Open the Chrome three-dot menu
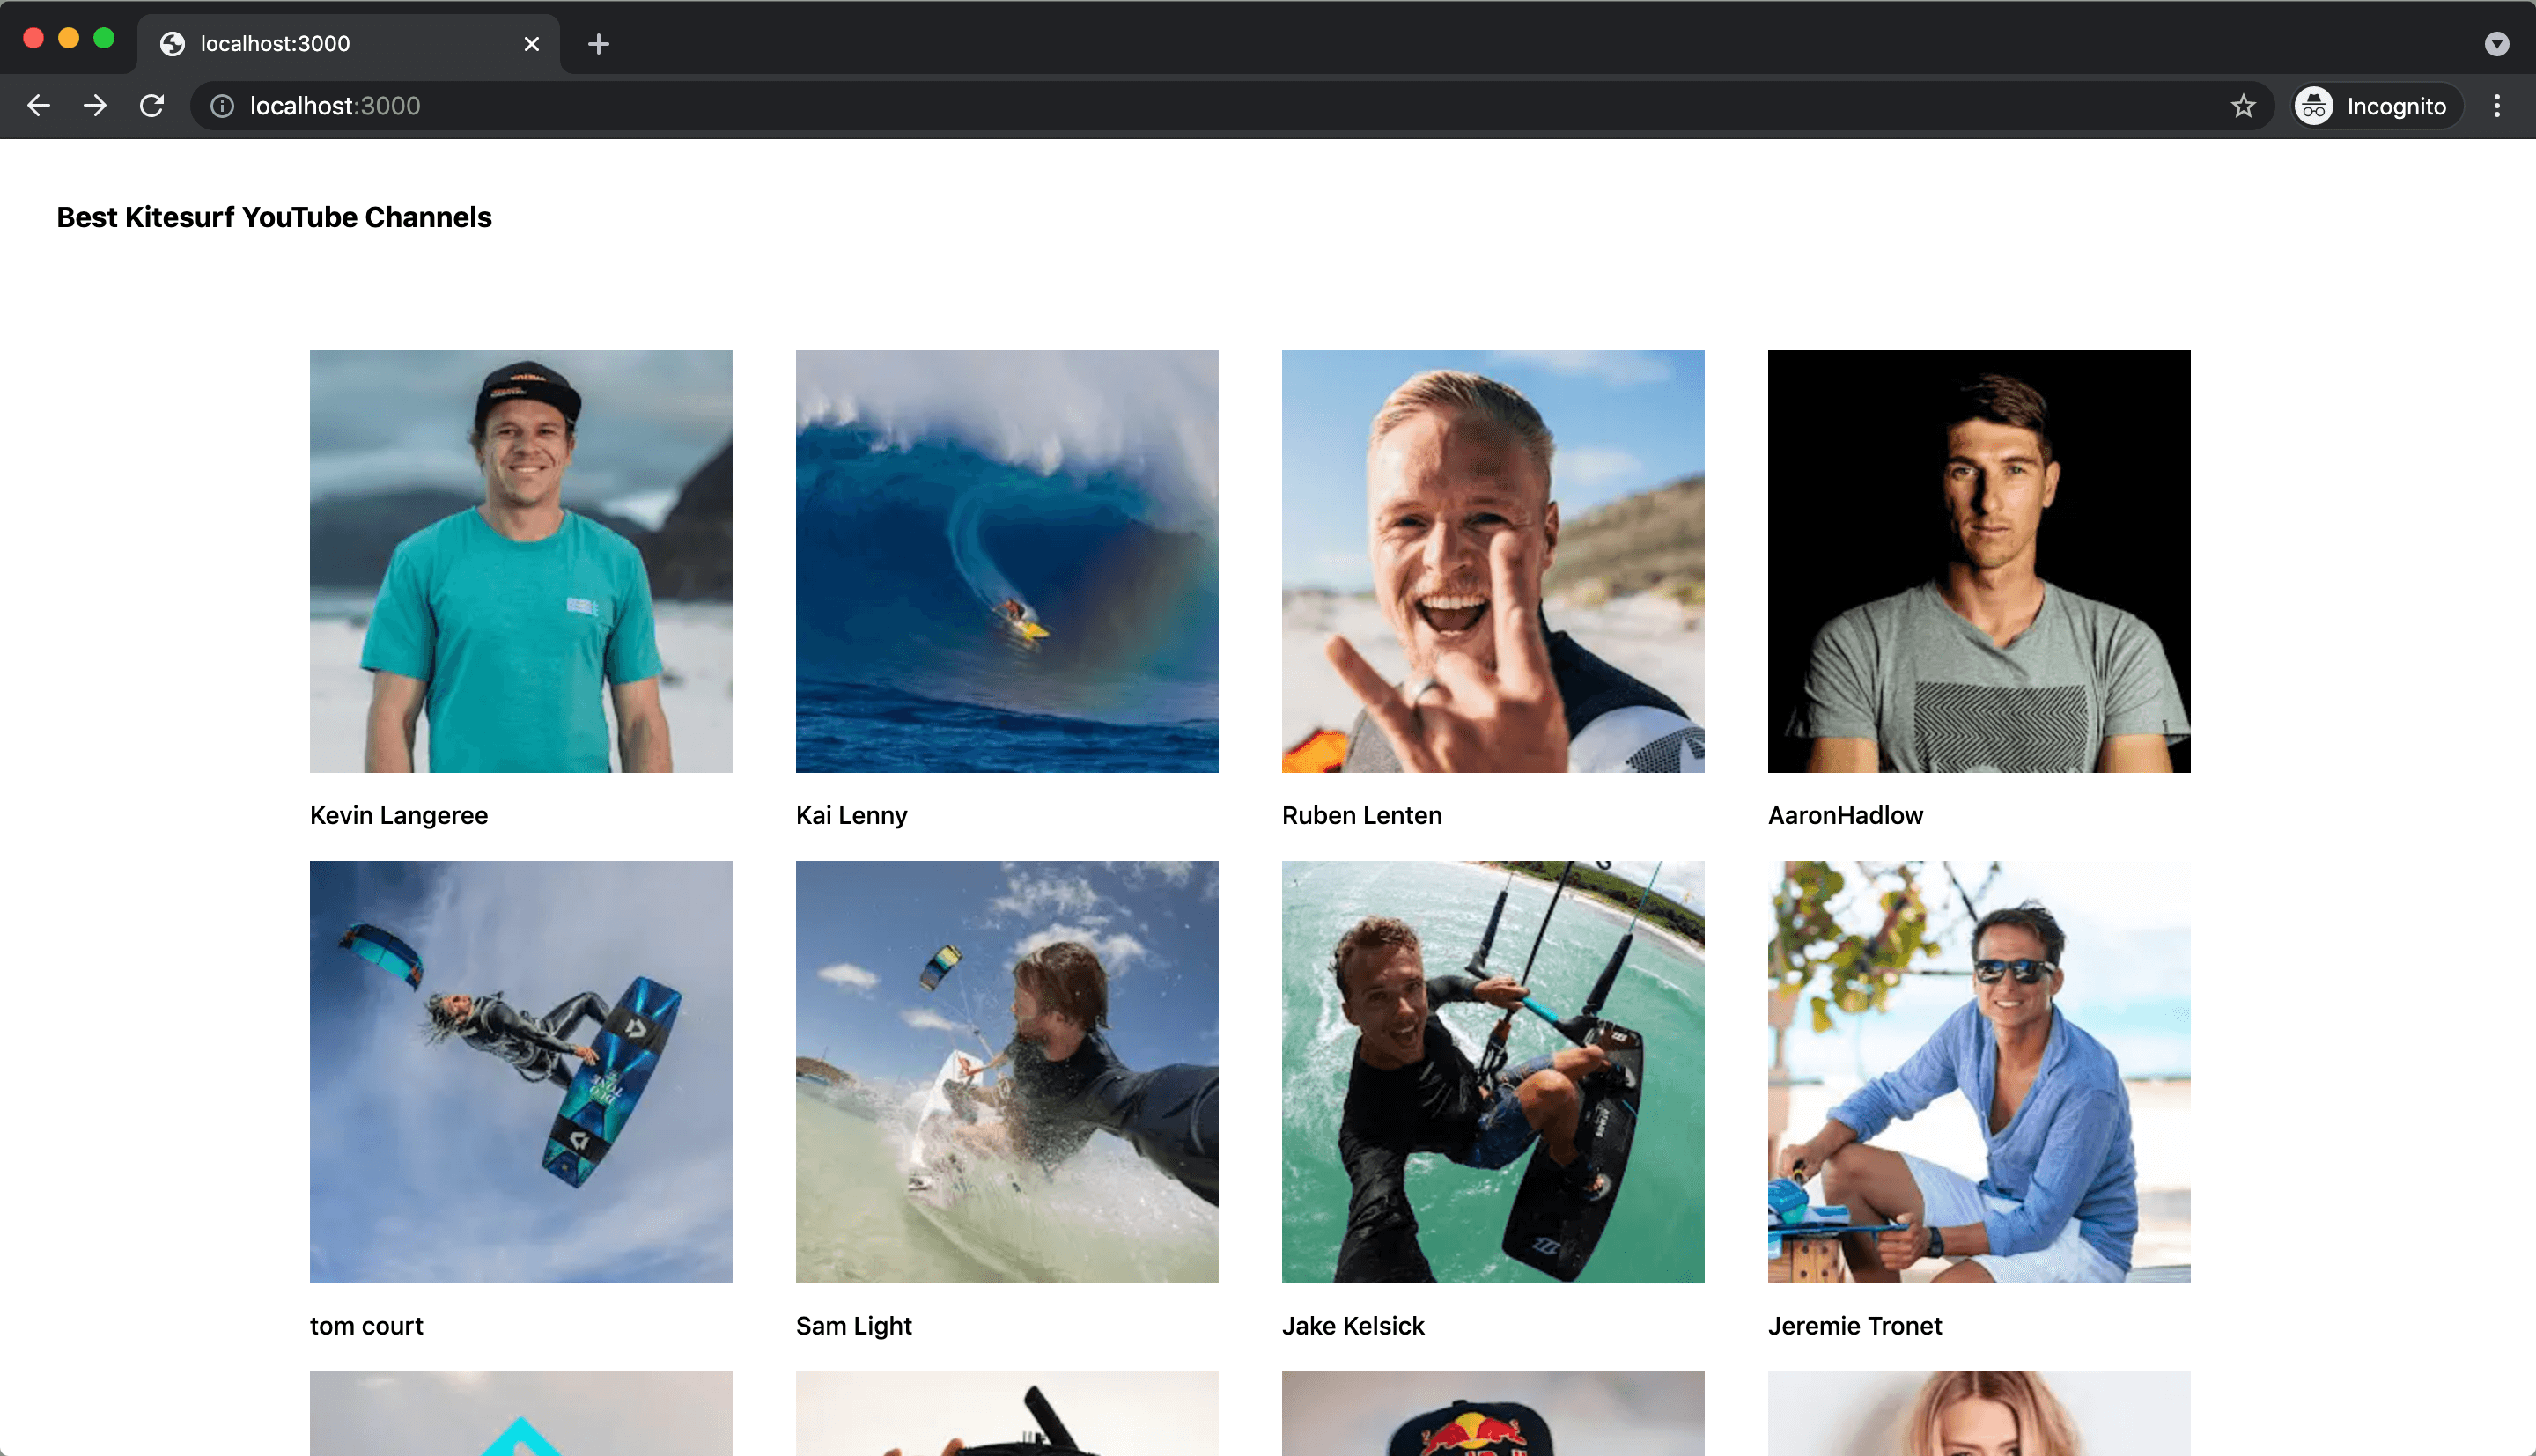2536x1456 pixels. (x=2496, y=106)
